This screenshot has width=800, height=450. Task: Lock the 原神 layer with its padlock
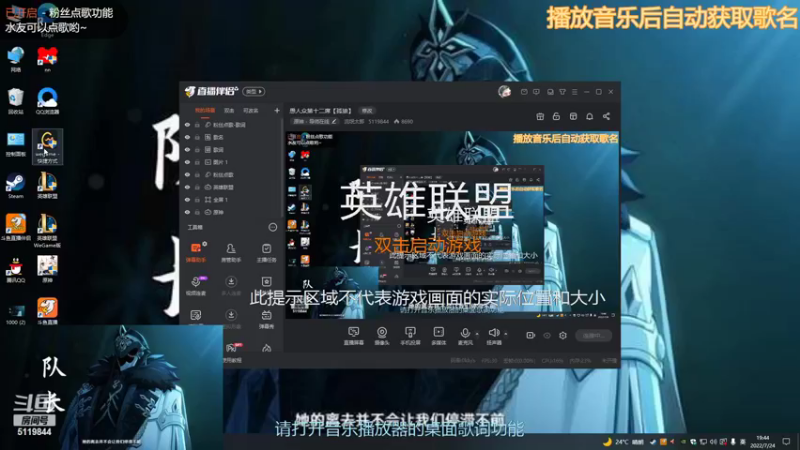pos(197,212)
